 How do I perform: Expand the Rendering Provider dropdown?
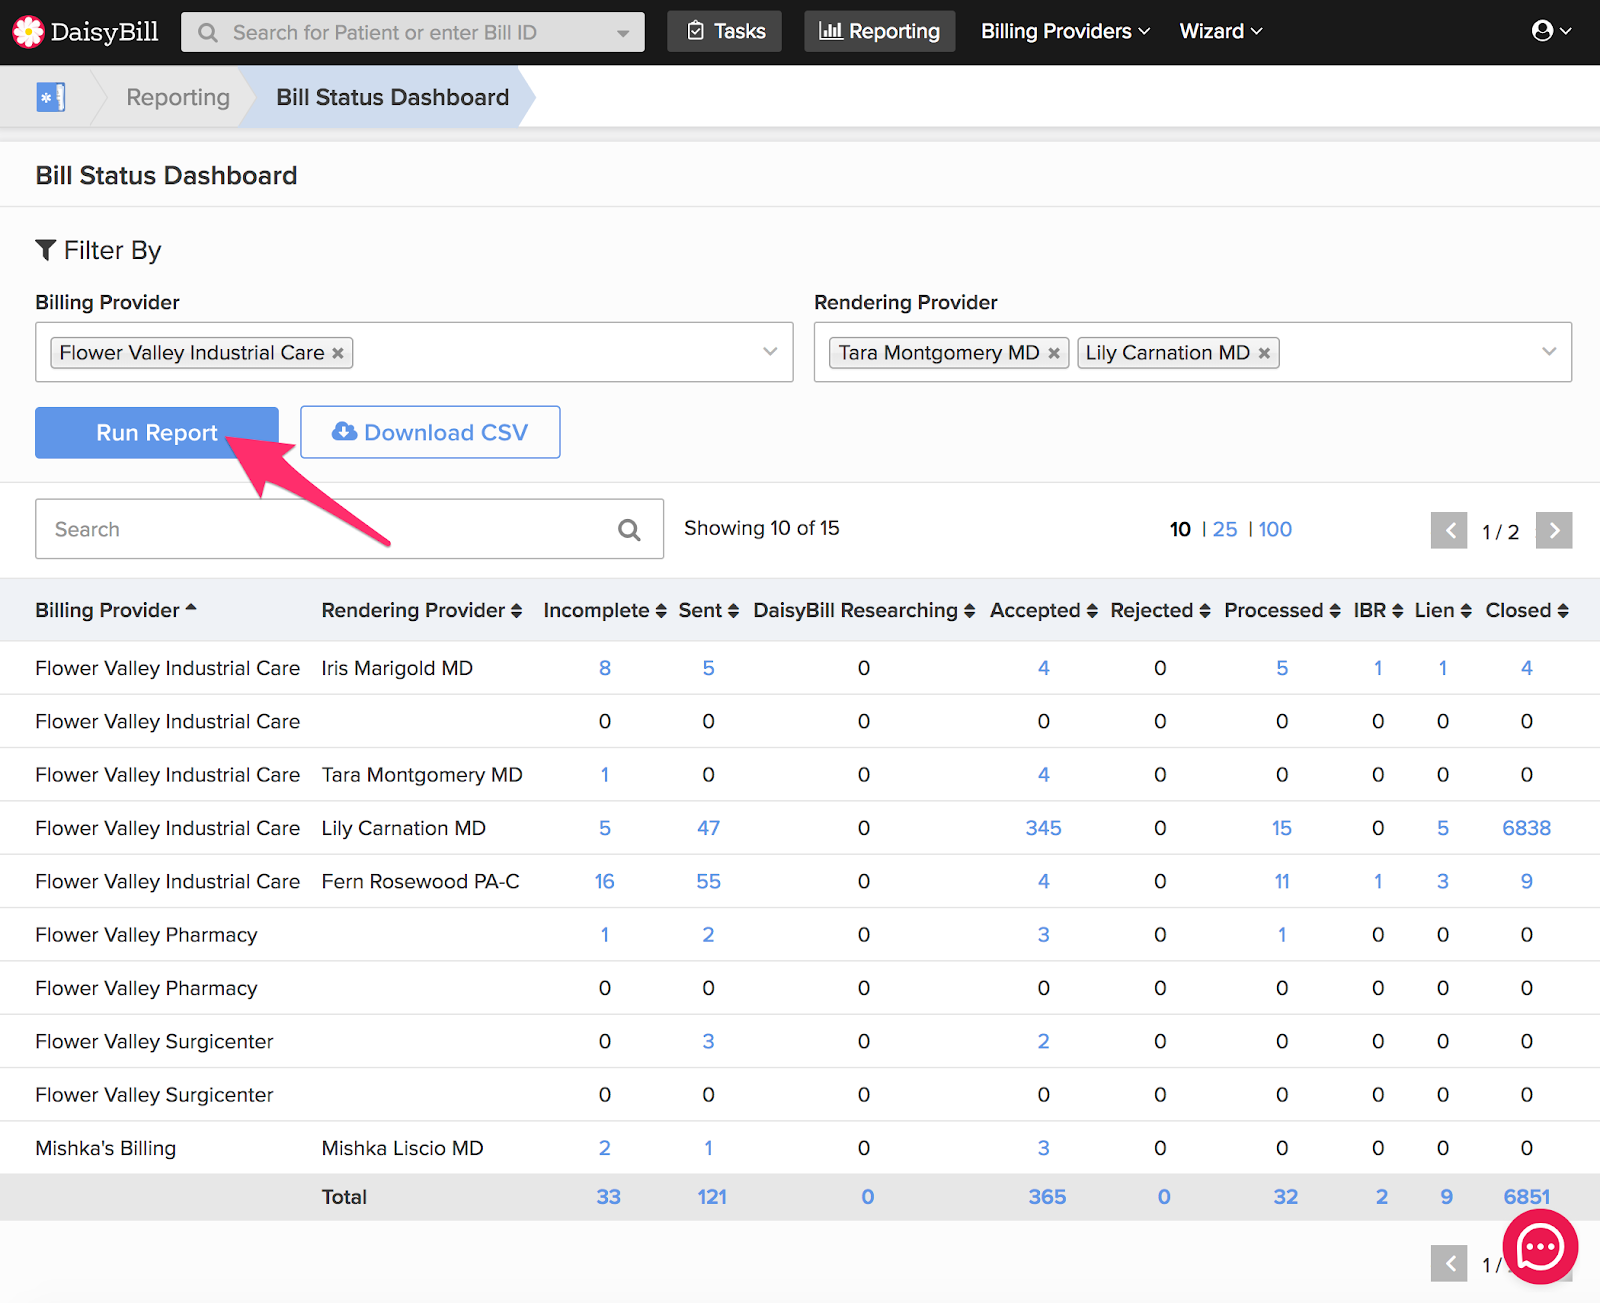pyautogui.click(x=1549, y=352)
